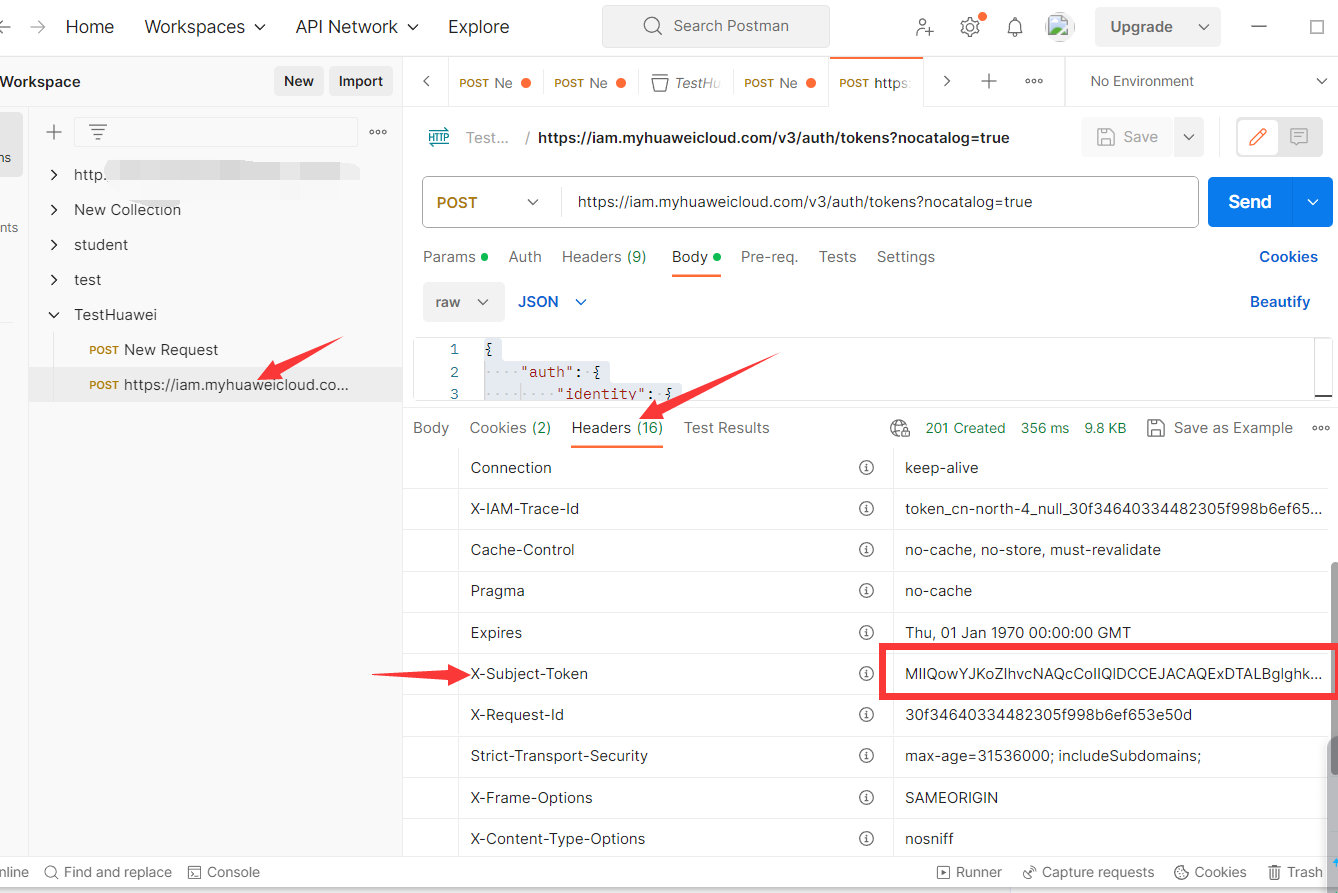
Task: Show info for Expires header
Action: click(867, 633)
